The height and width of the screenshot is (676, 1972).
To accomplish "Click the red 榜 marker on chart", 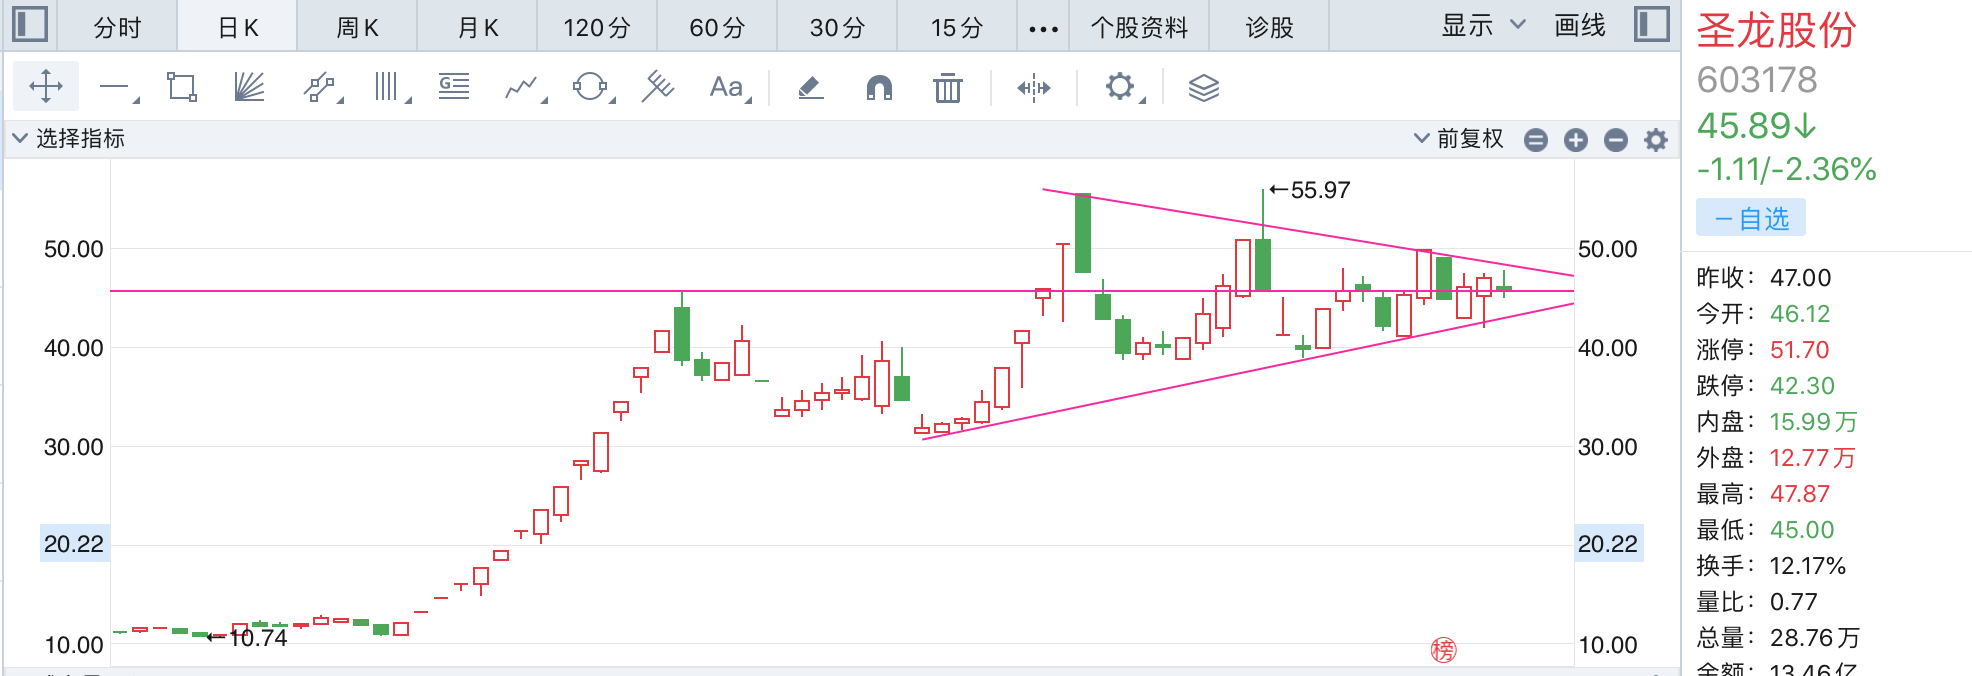I will (1443, 650).
